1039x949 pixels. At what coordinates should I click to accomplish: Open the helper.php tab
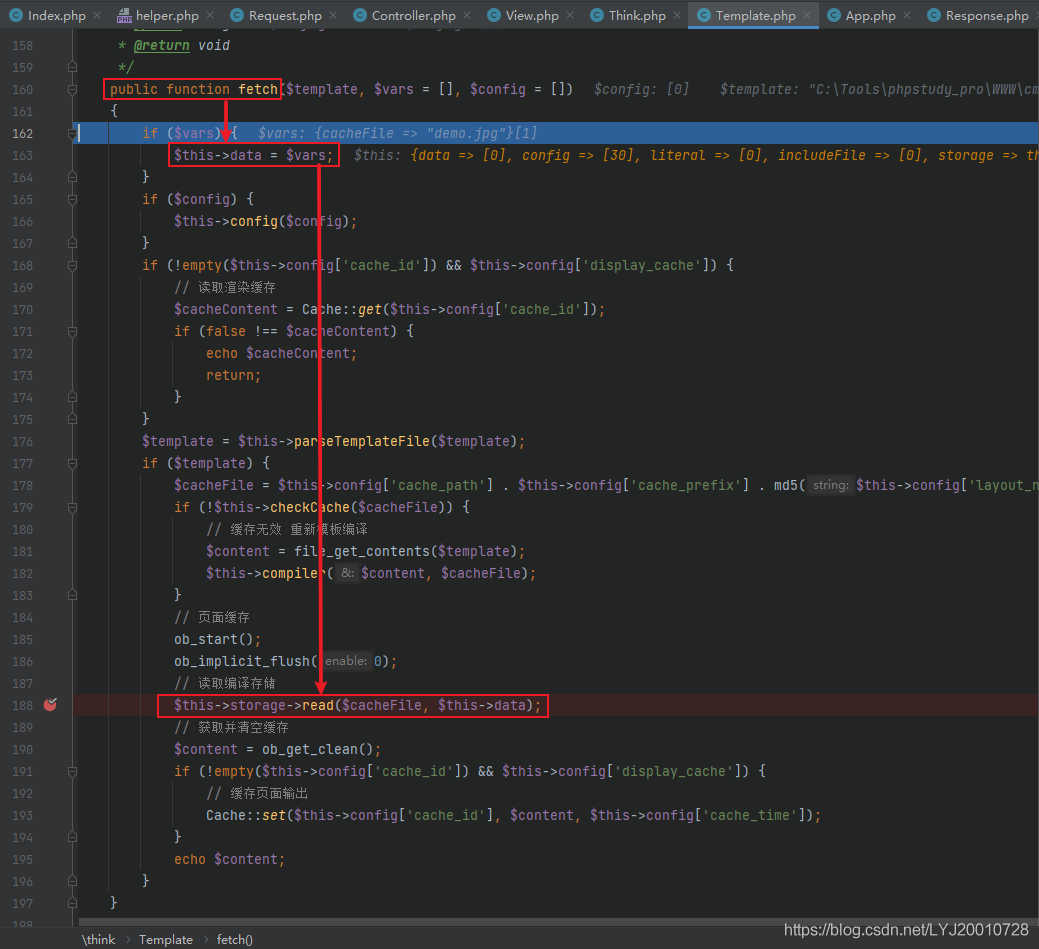tap(166, 15)
